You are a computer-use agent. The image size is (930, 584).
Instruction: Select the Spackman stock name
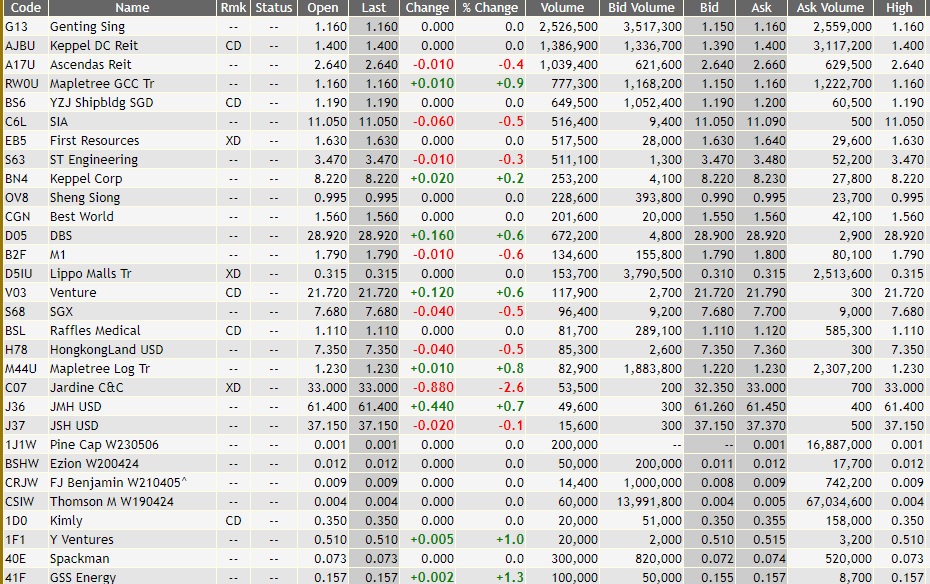pyautogui.click(x=79, y=558)
